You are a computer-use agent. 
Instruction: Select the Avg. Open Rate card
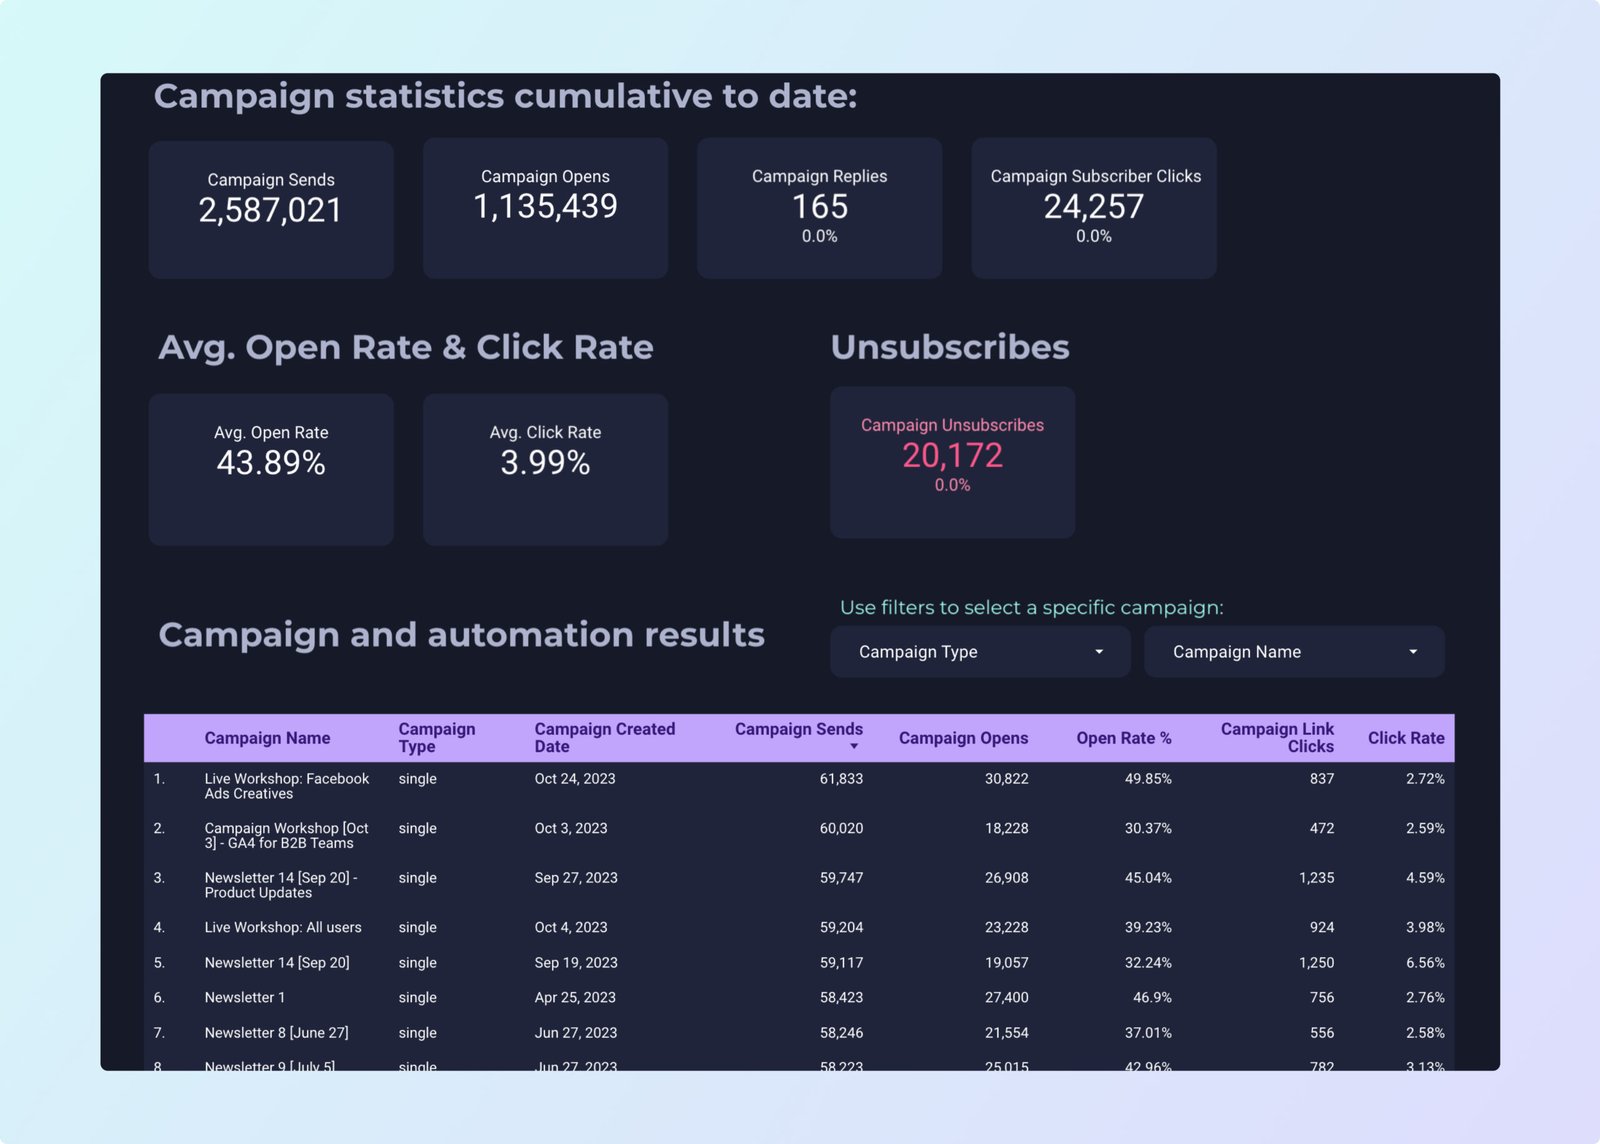pyautogui.click(x=271, y=468)
